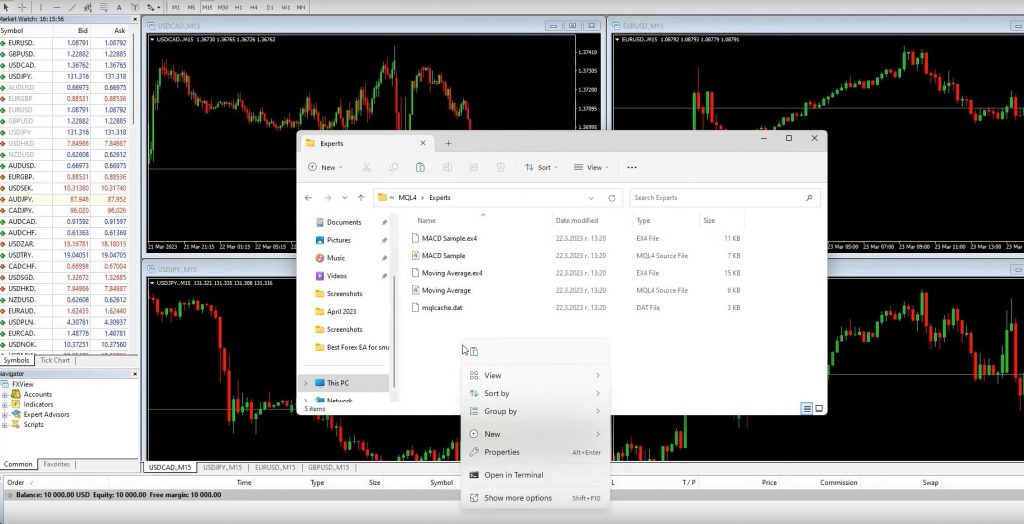
Task: Go up one folder level
Action: 360,197
